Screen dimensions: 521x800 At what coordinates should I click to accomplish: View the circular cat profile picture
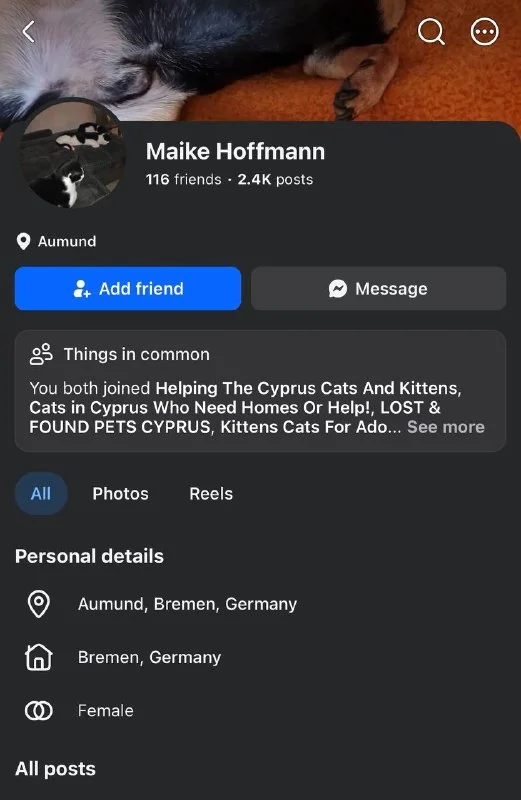pos(72,154)
